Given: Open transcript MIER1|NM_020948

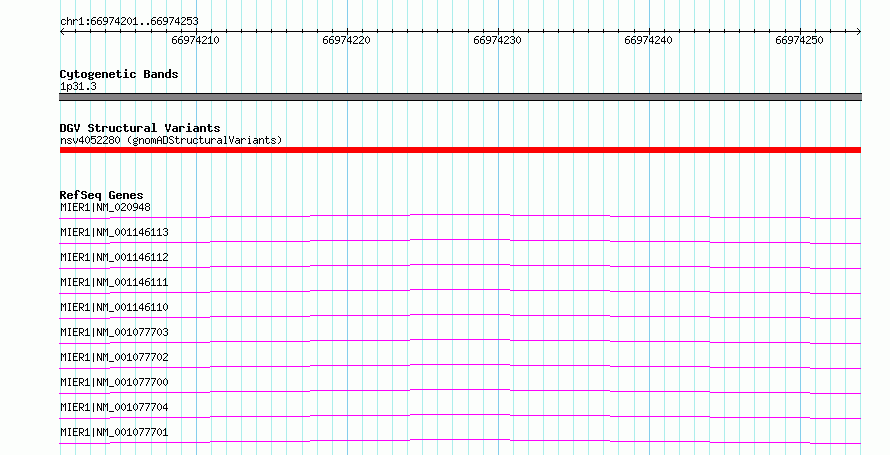Looking at the screenshot, I should (106, 208).
